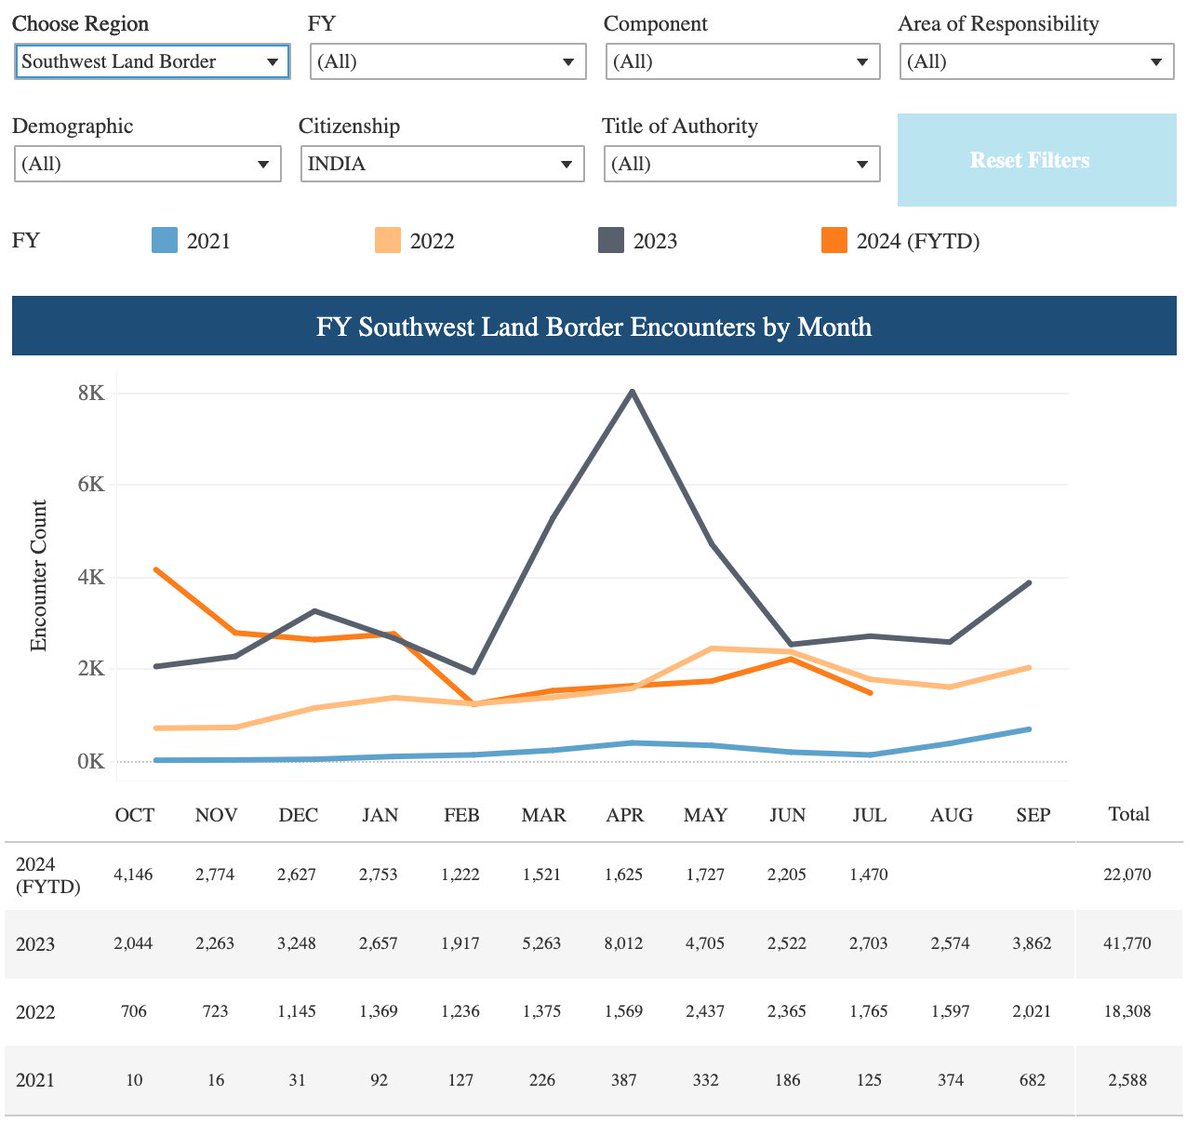The width and height of the screenshot is (1200, 1122).
Task: Click the 2,588 total cell
Action: pyautogui.click(x=1128, y=1080)
